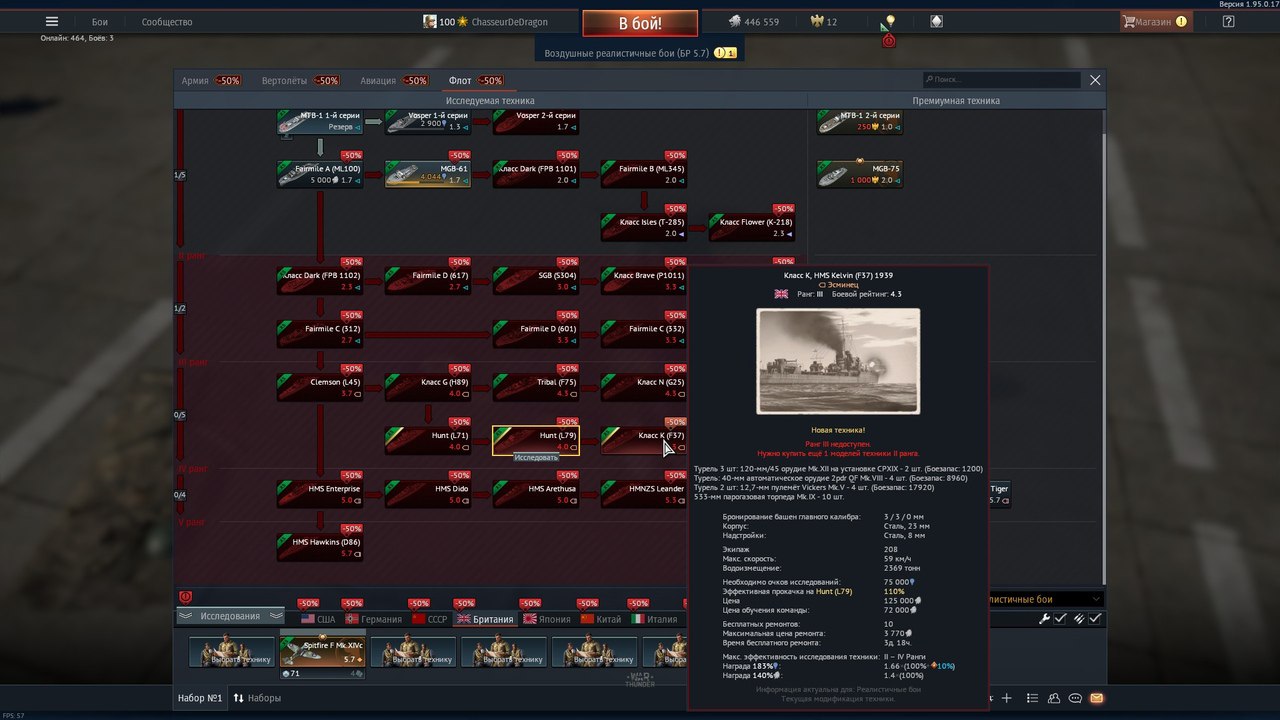
Task: Select Класс Dark (FPB 1102) boat
Action: coord(320,280)
